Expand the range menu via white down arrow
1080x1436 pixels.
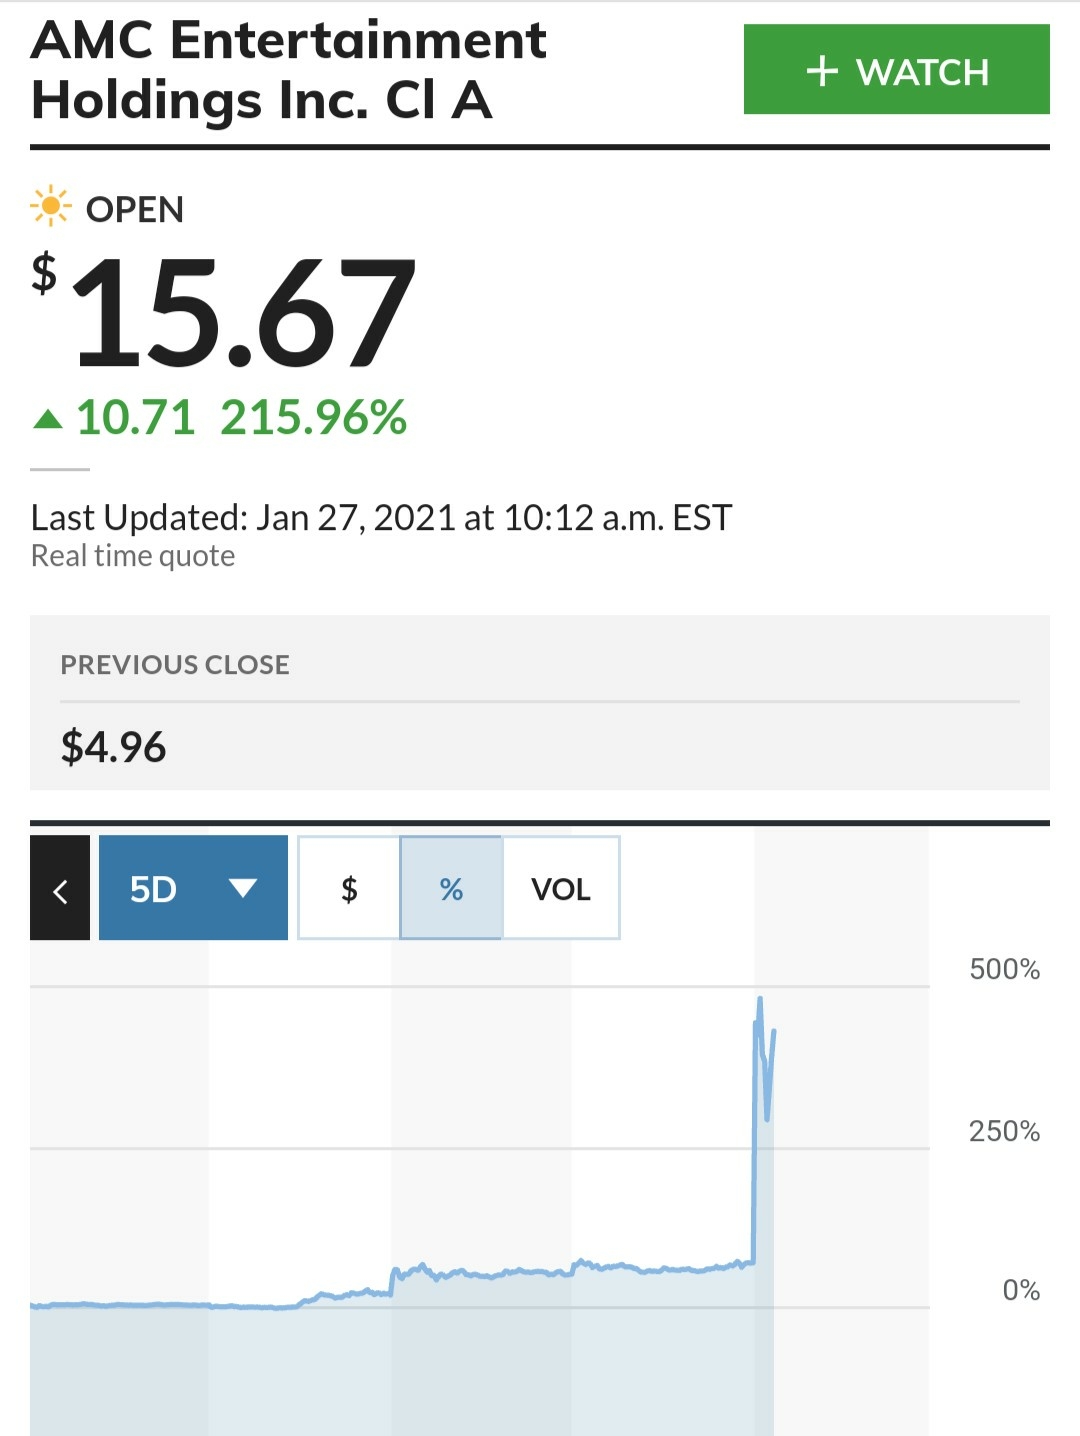(243, 888)
